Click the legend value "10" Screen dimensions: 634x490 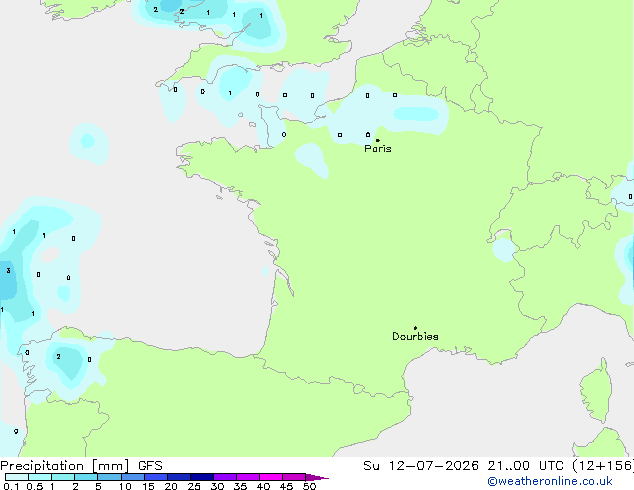click(125, 486)
